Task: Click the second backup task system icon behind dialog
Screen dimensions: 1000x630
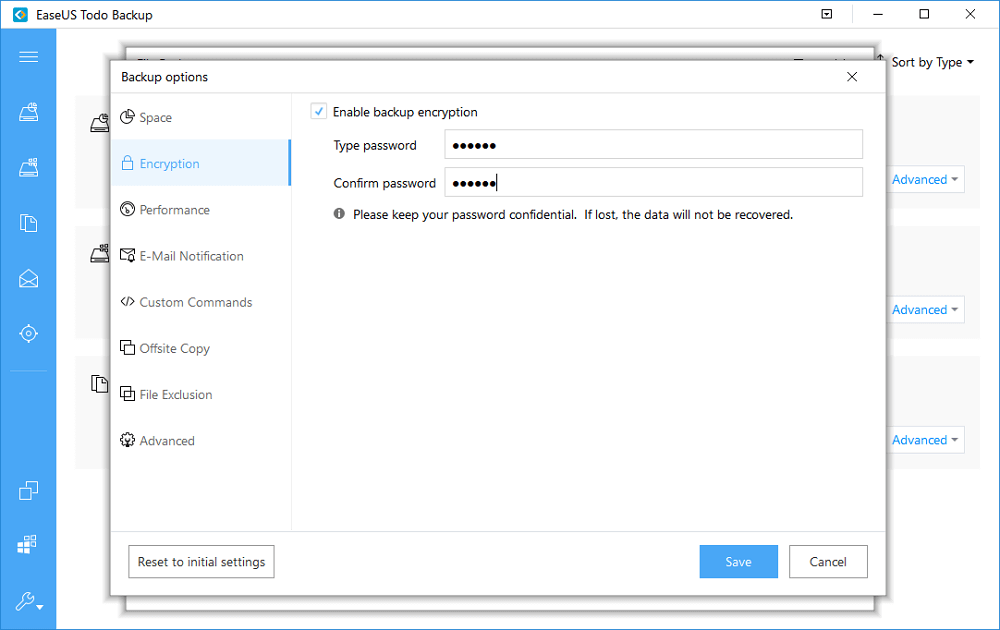Action: pos(99,254)
